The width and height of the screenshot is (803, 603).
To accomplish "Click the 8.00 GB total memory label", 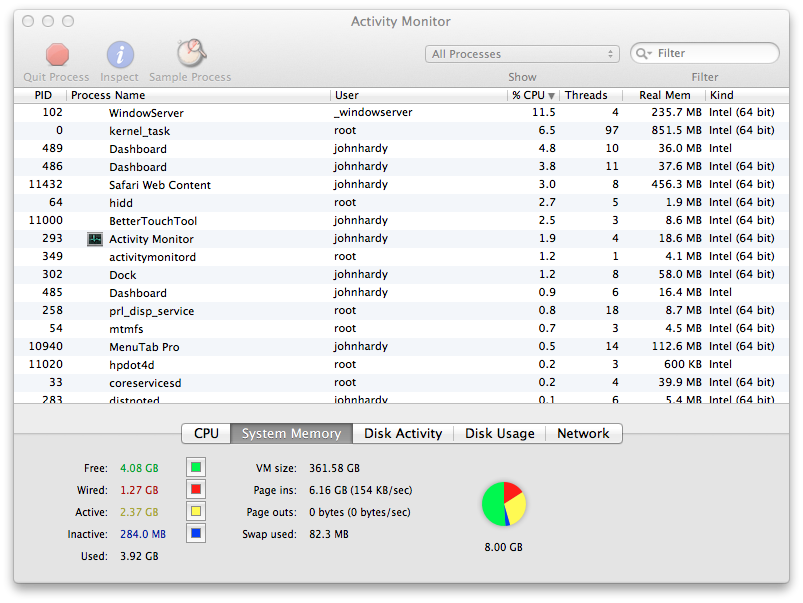I will (504, 547).
